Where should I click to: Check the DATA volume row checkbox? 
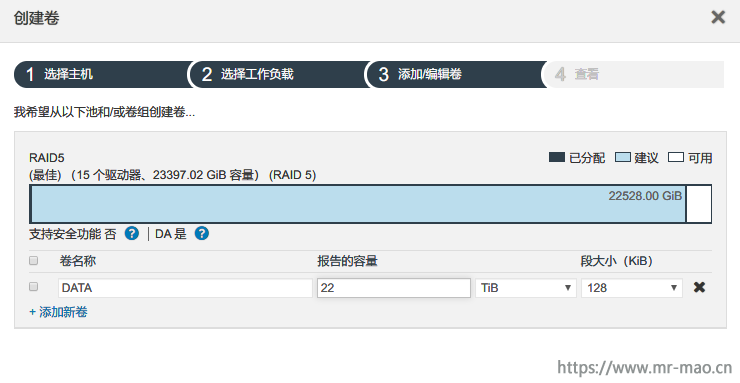[34, 287]
